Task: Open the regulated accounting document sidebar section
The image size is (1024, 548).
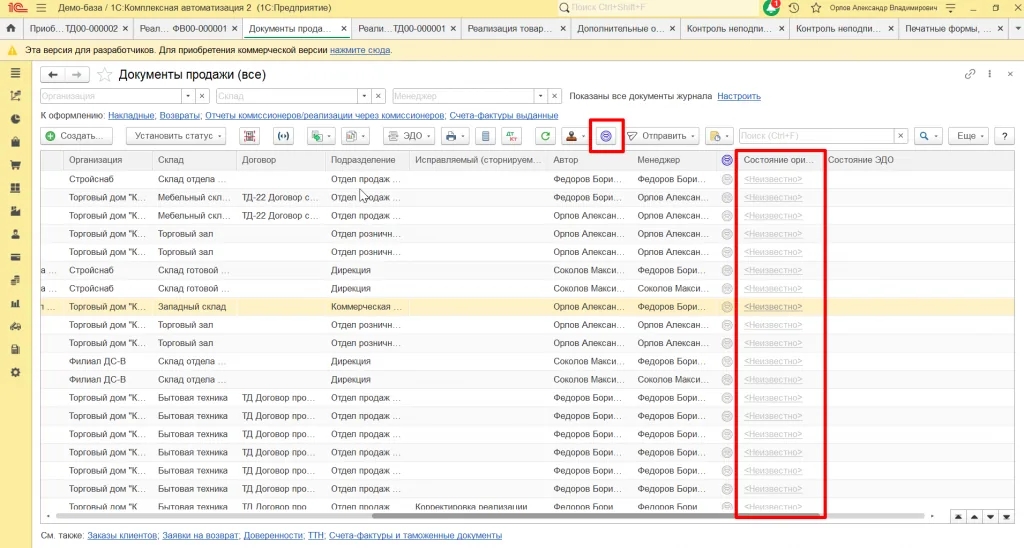Action: click(x=15, y=349)
